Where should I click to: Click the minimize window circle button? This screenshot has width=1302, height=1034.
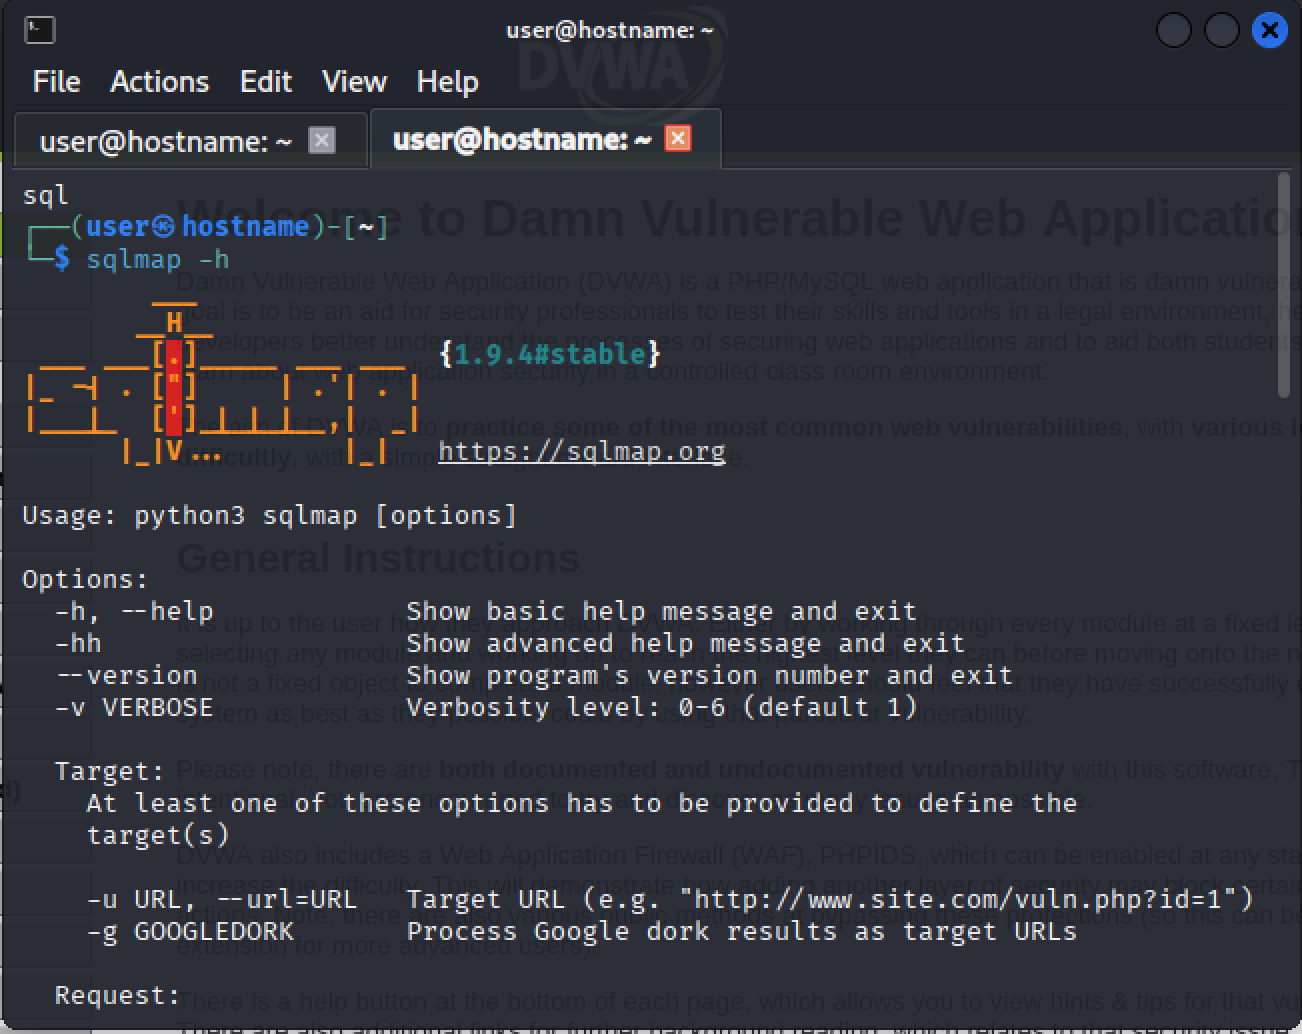point(1174,30)
